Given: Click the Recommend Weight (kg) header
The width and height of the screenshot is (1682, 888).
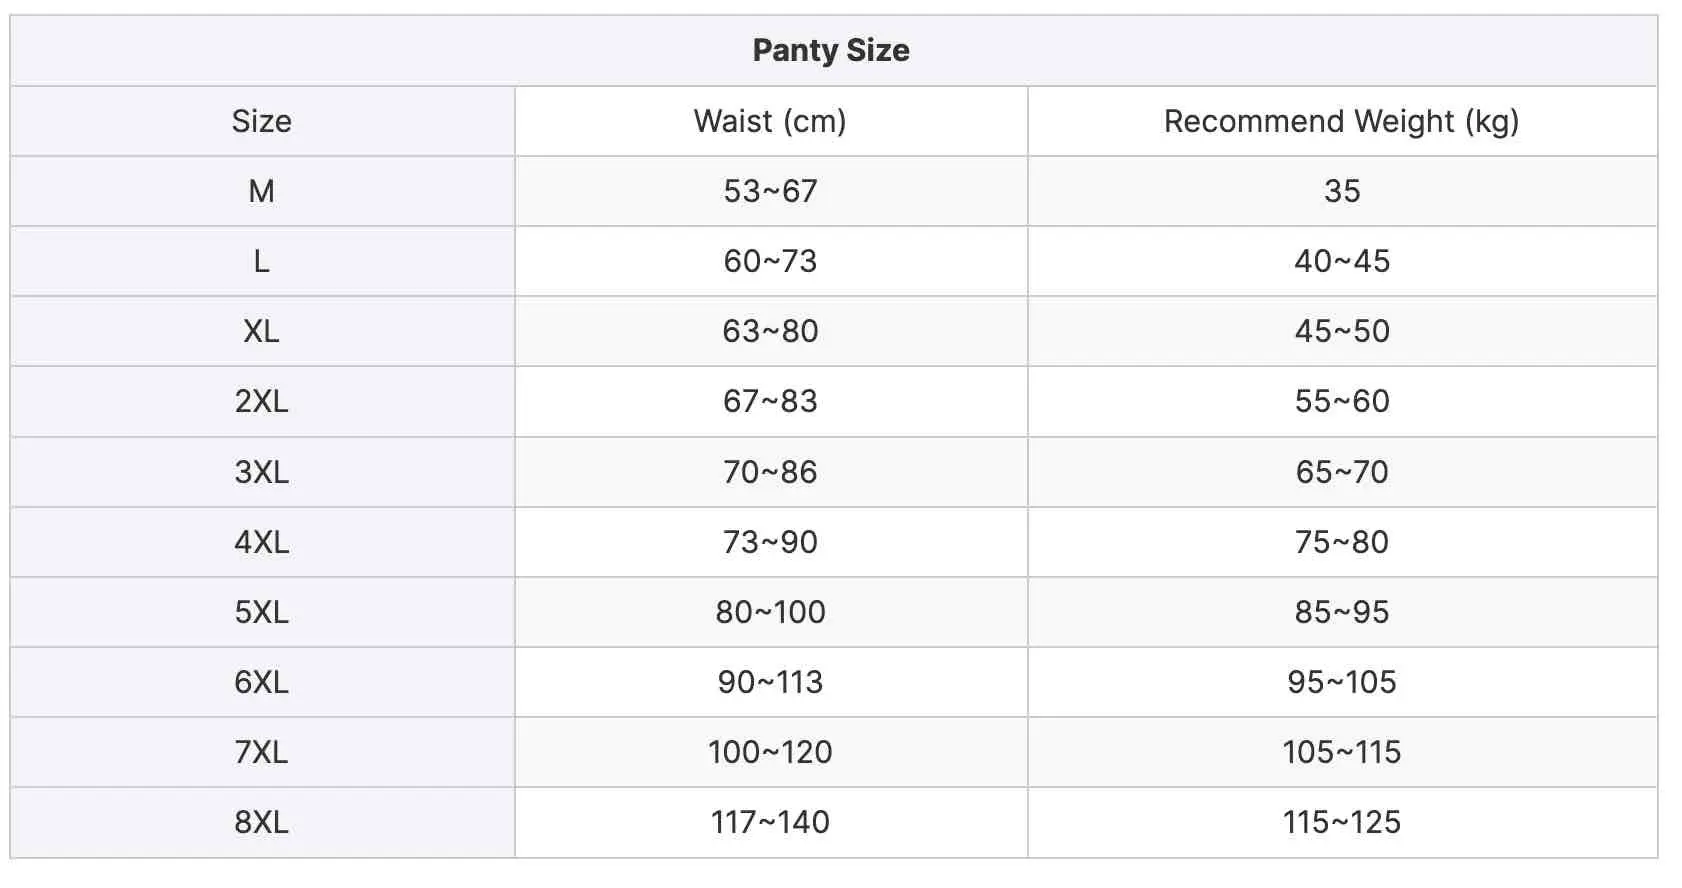Looking at the screenshot, I should click(x=1342, y=121).
